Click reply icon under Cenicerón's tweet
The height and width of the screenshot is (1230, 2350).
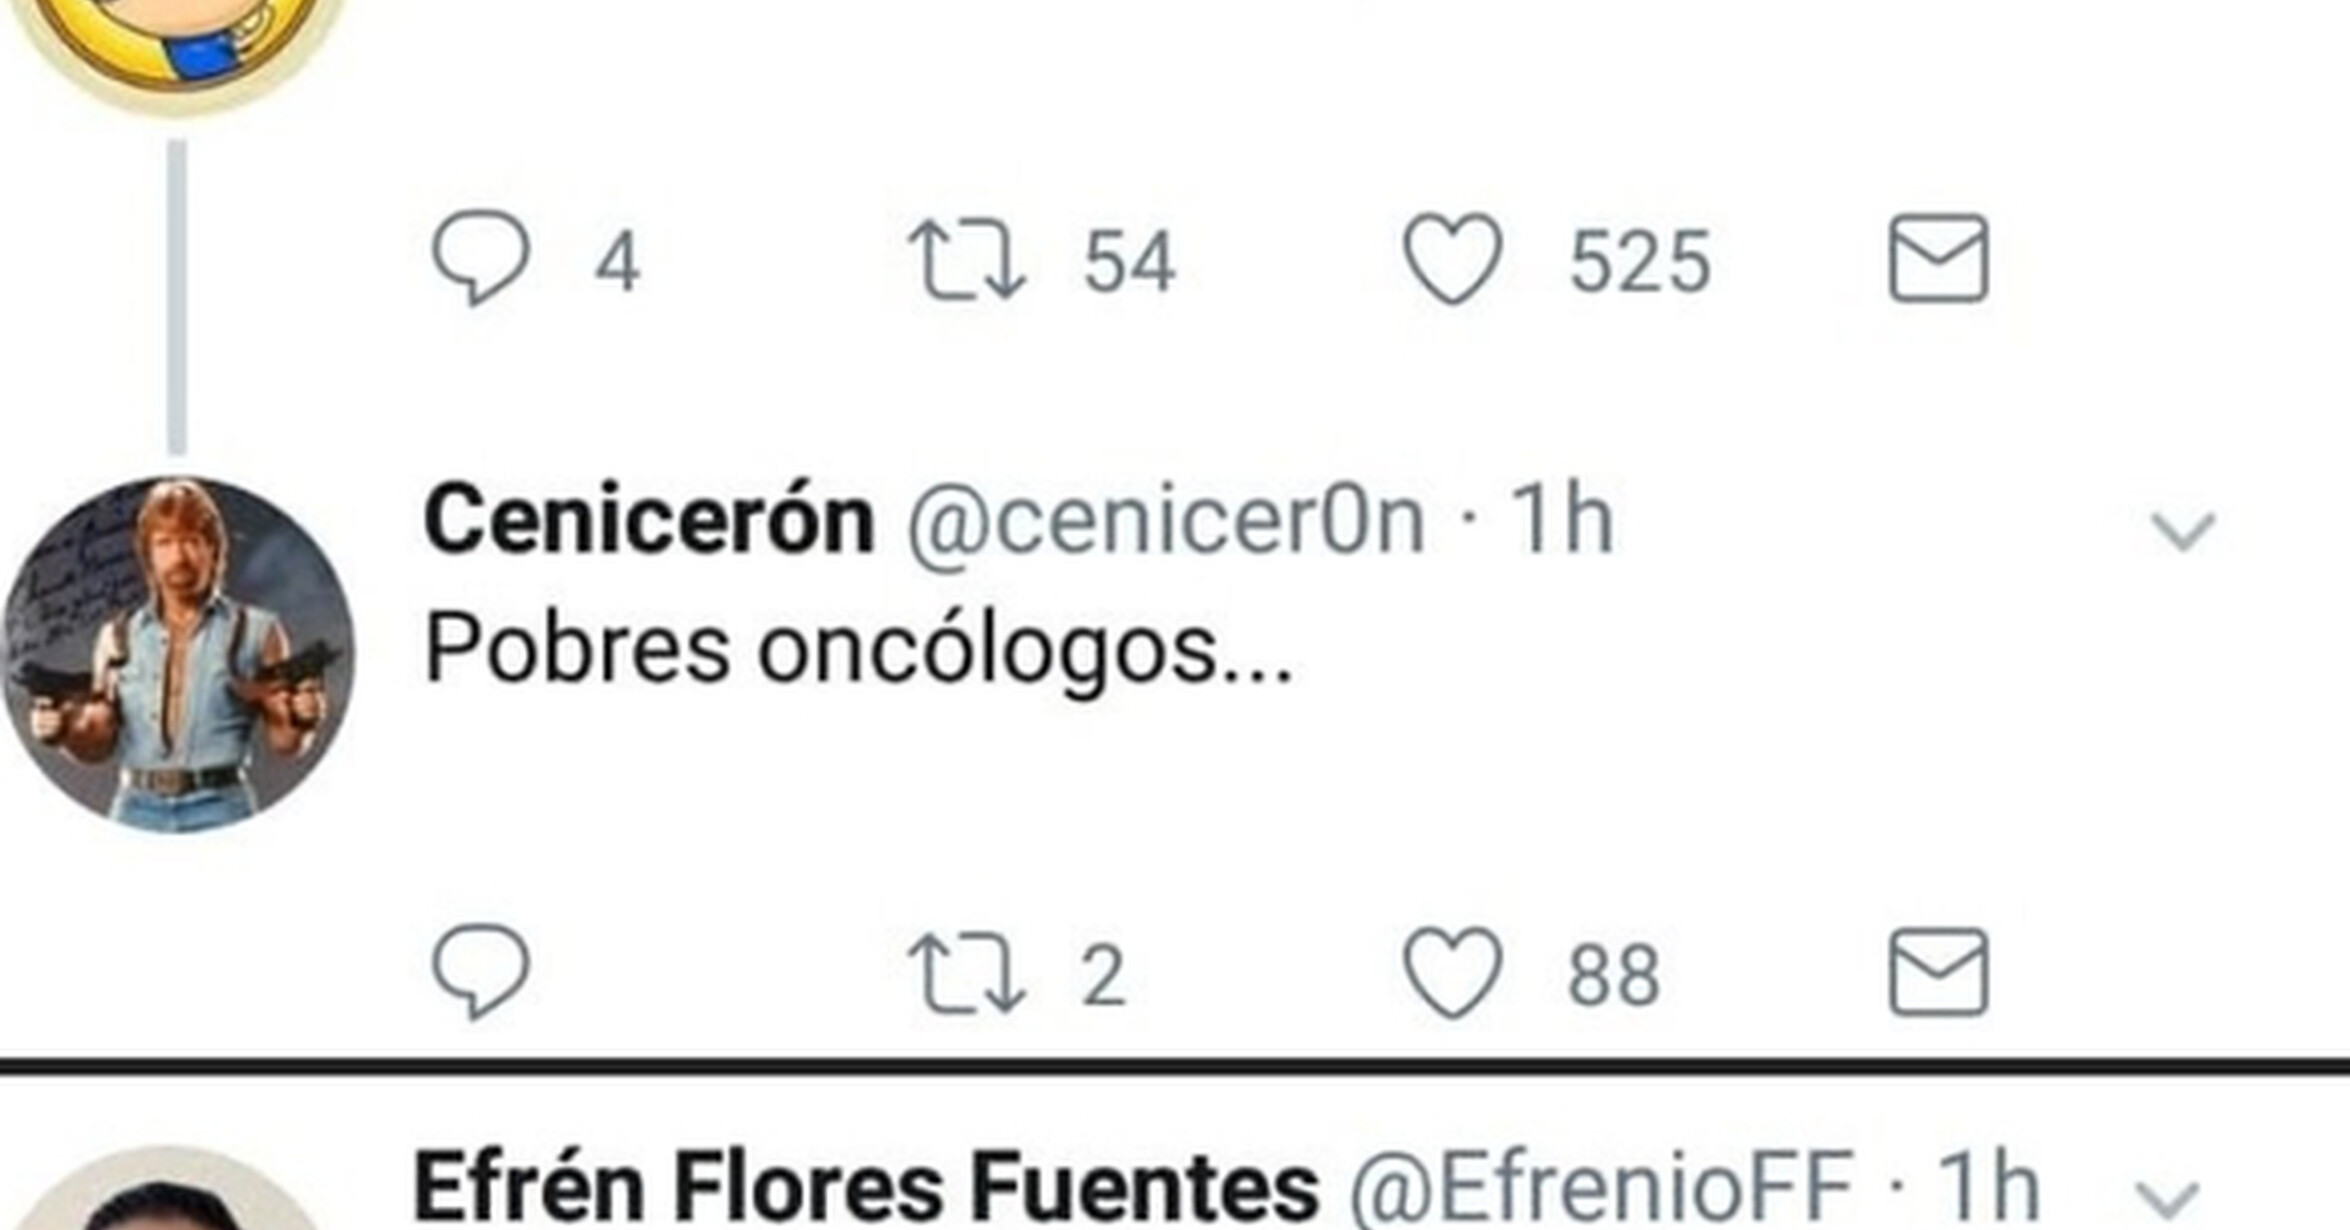[480, 972]
